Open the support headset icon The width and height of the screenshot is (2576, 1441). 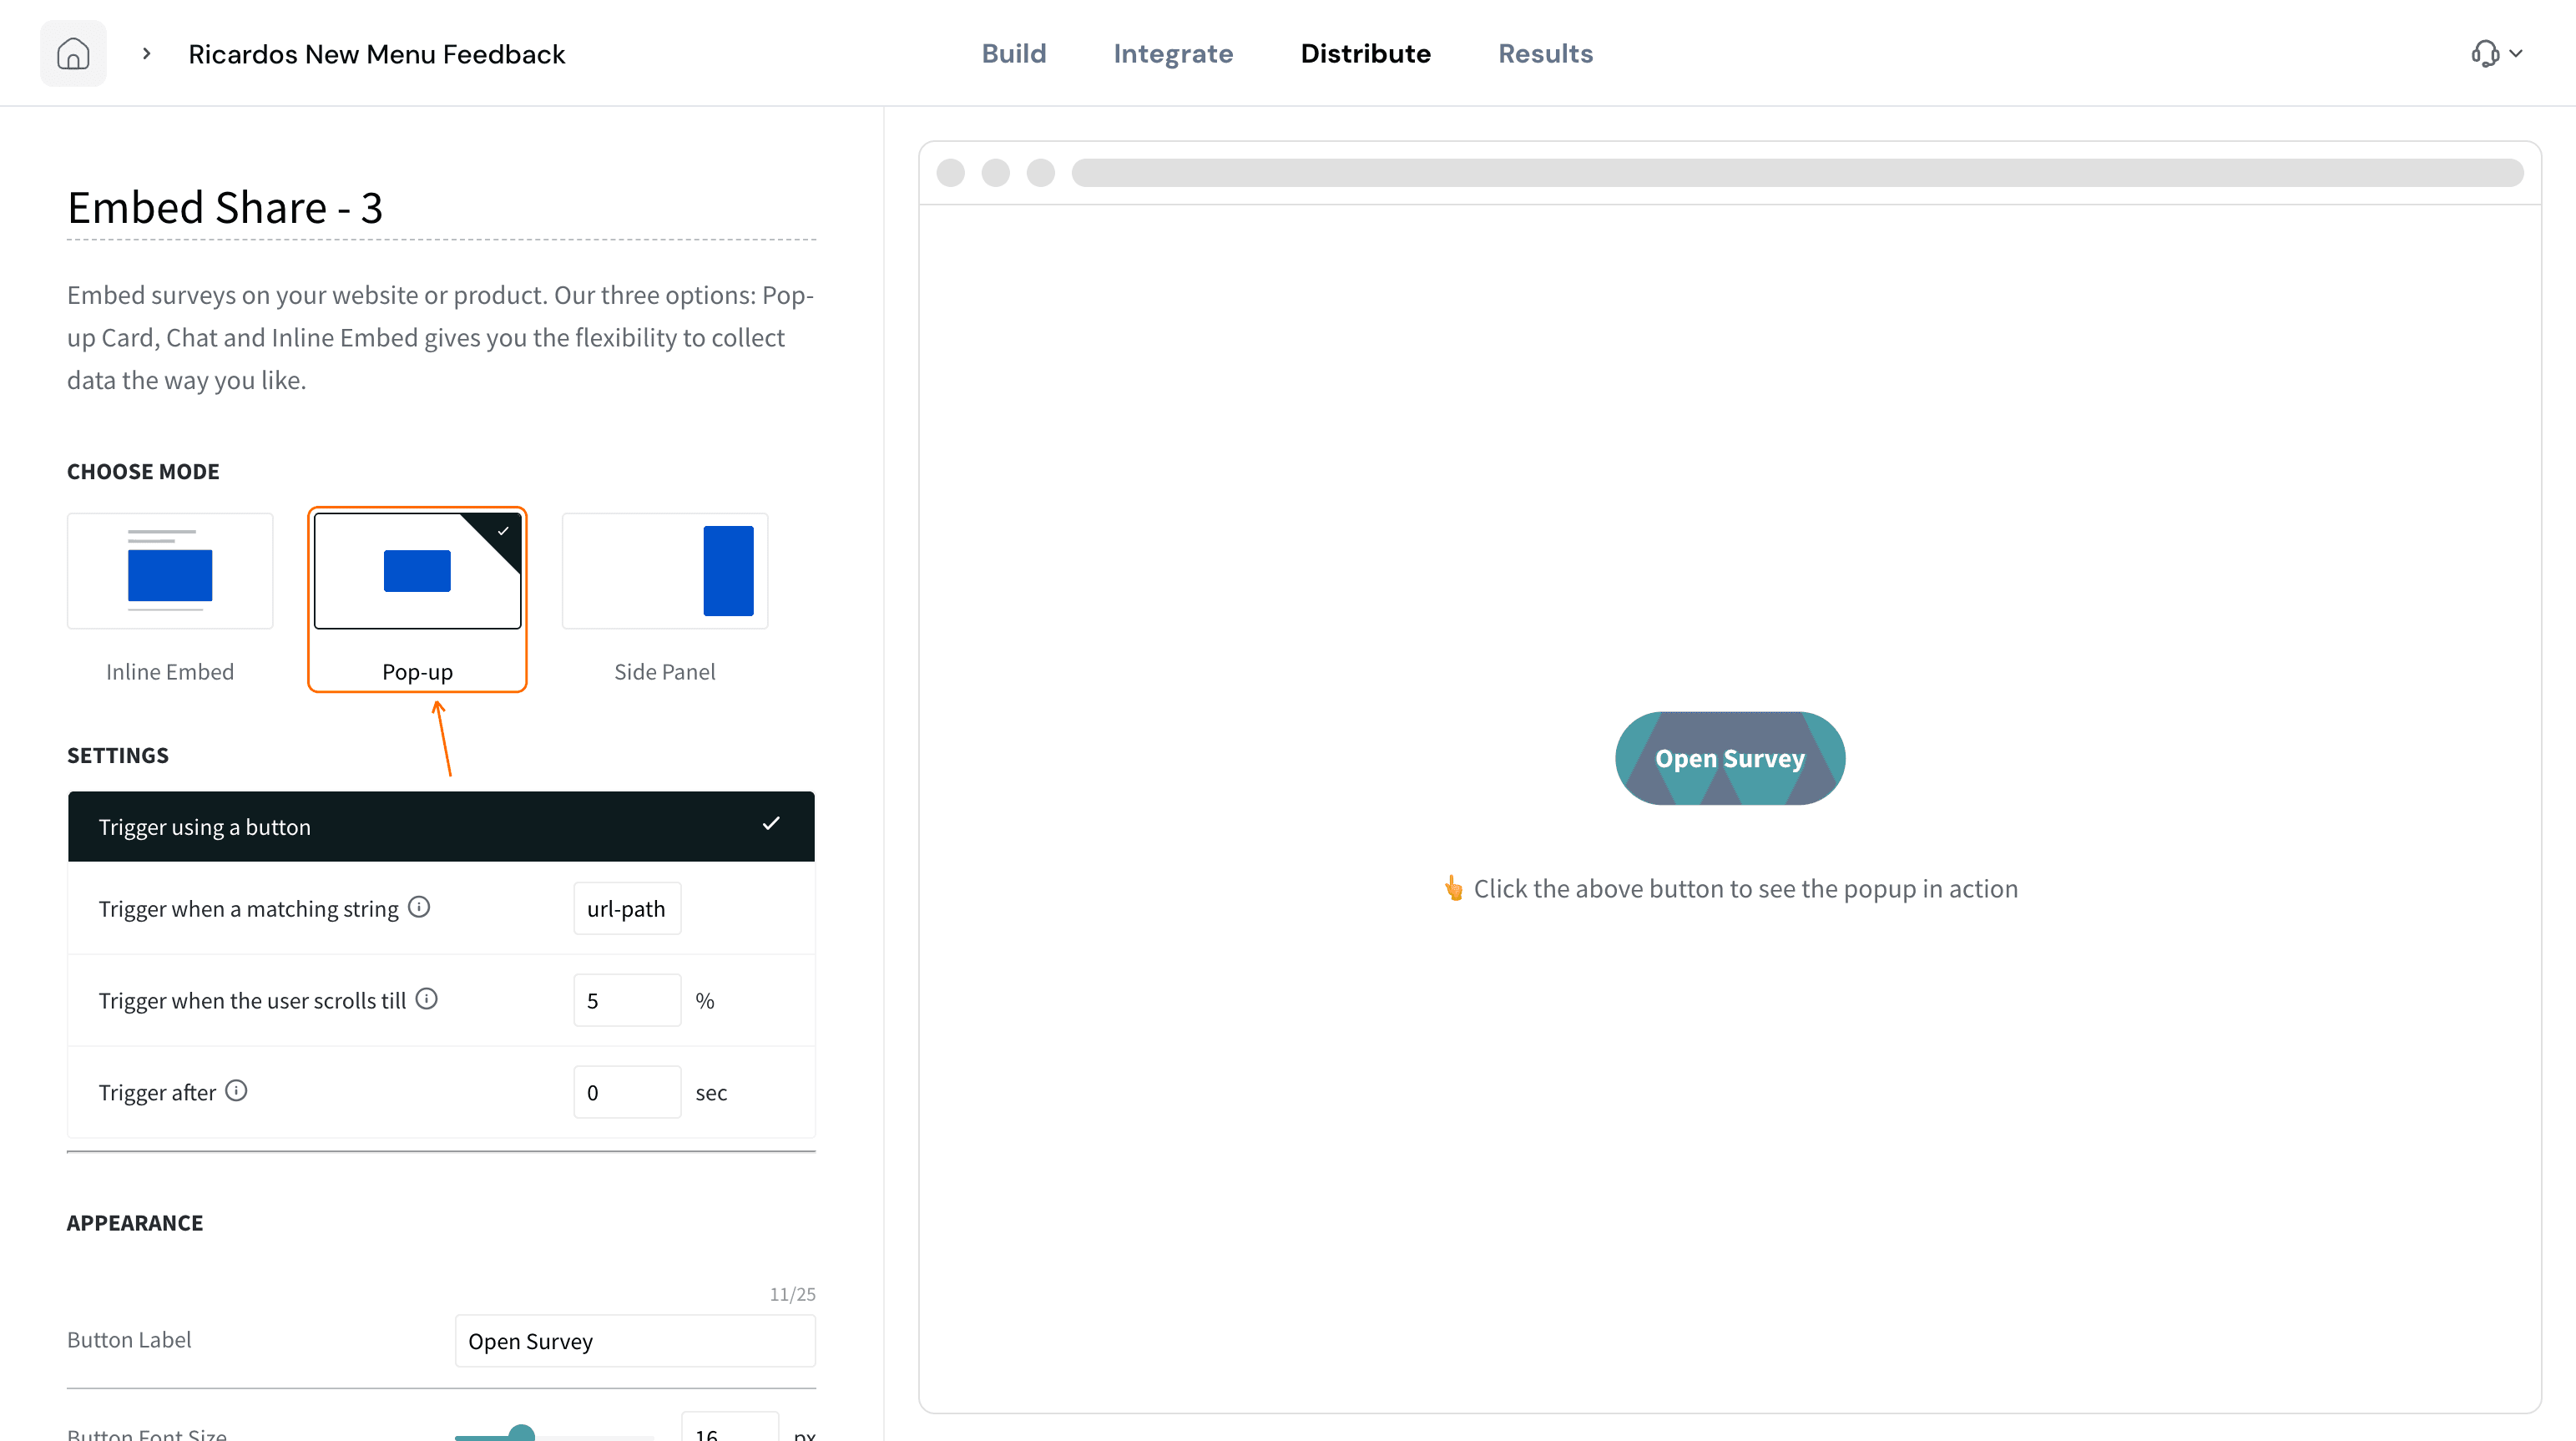point(2484,53)
